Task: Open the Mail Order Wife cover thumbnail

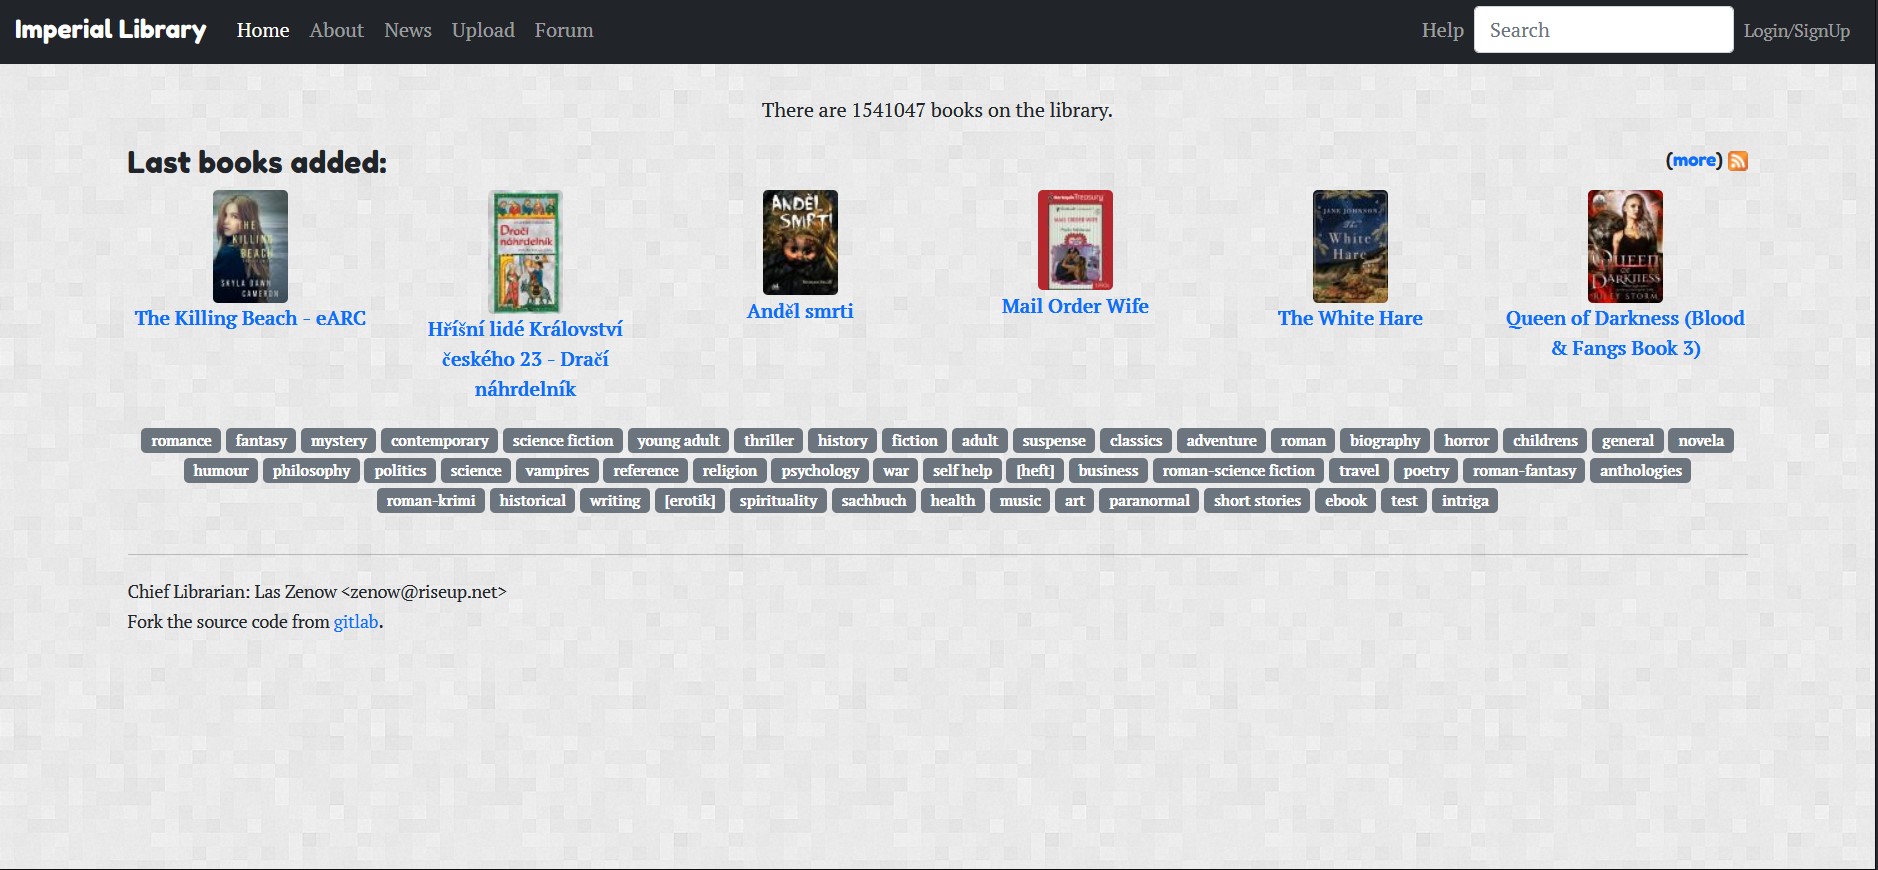Action: 1075,240
